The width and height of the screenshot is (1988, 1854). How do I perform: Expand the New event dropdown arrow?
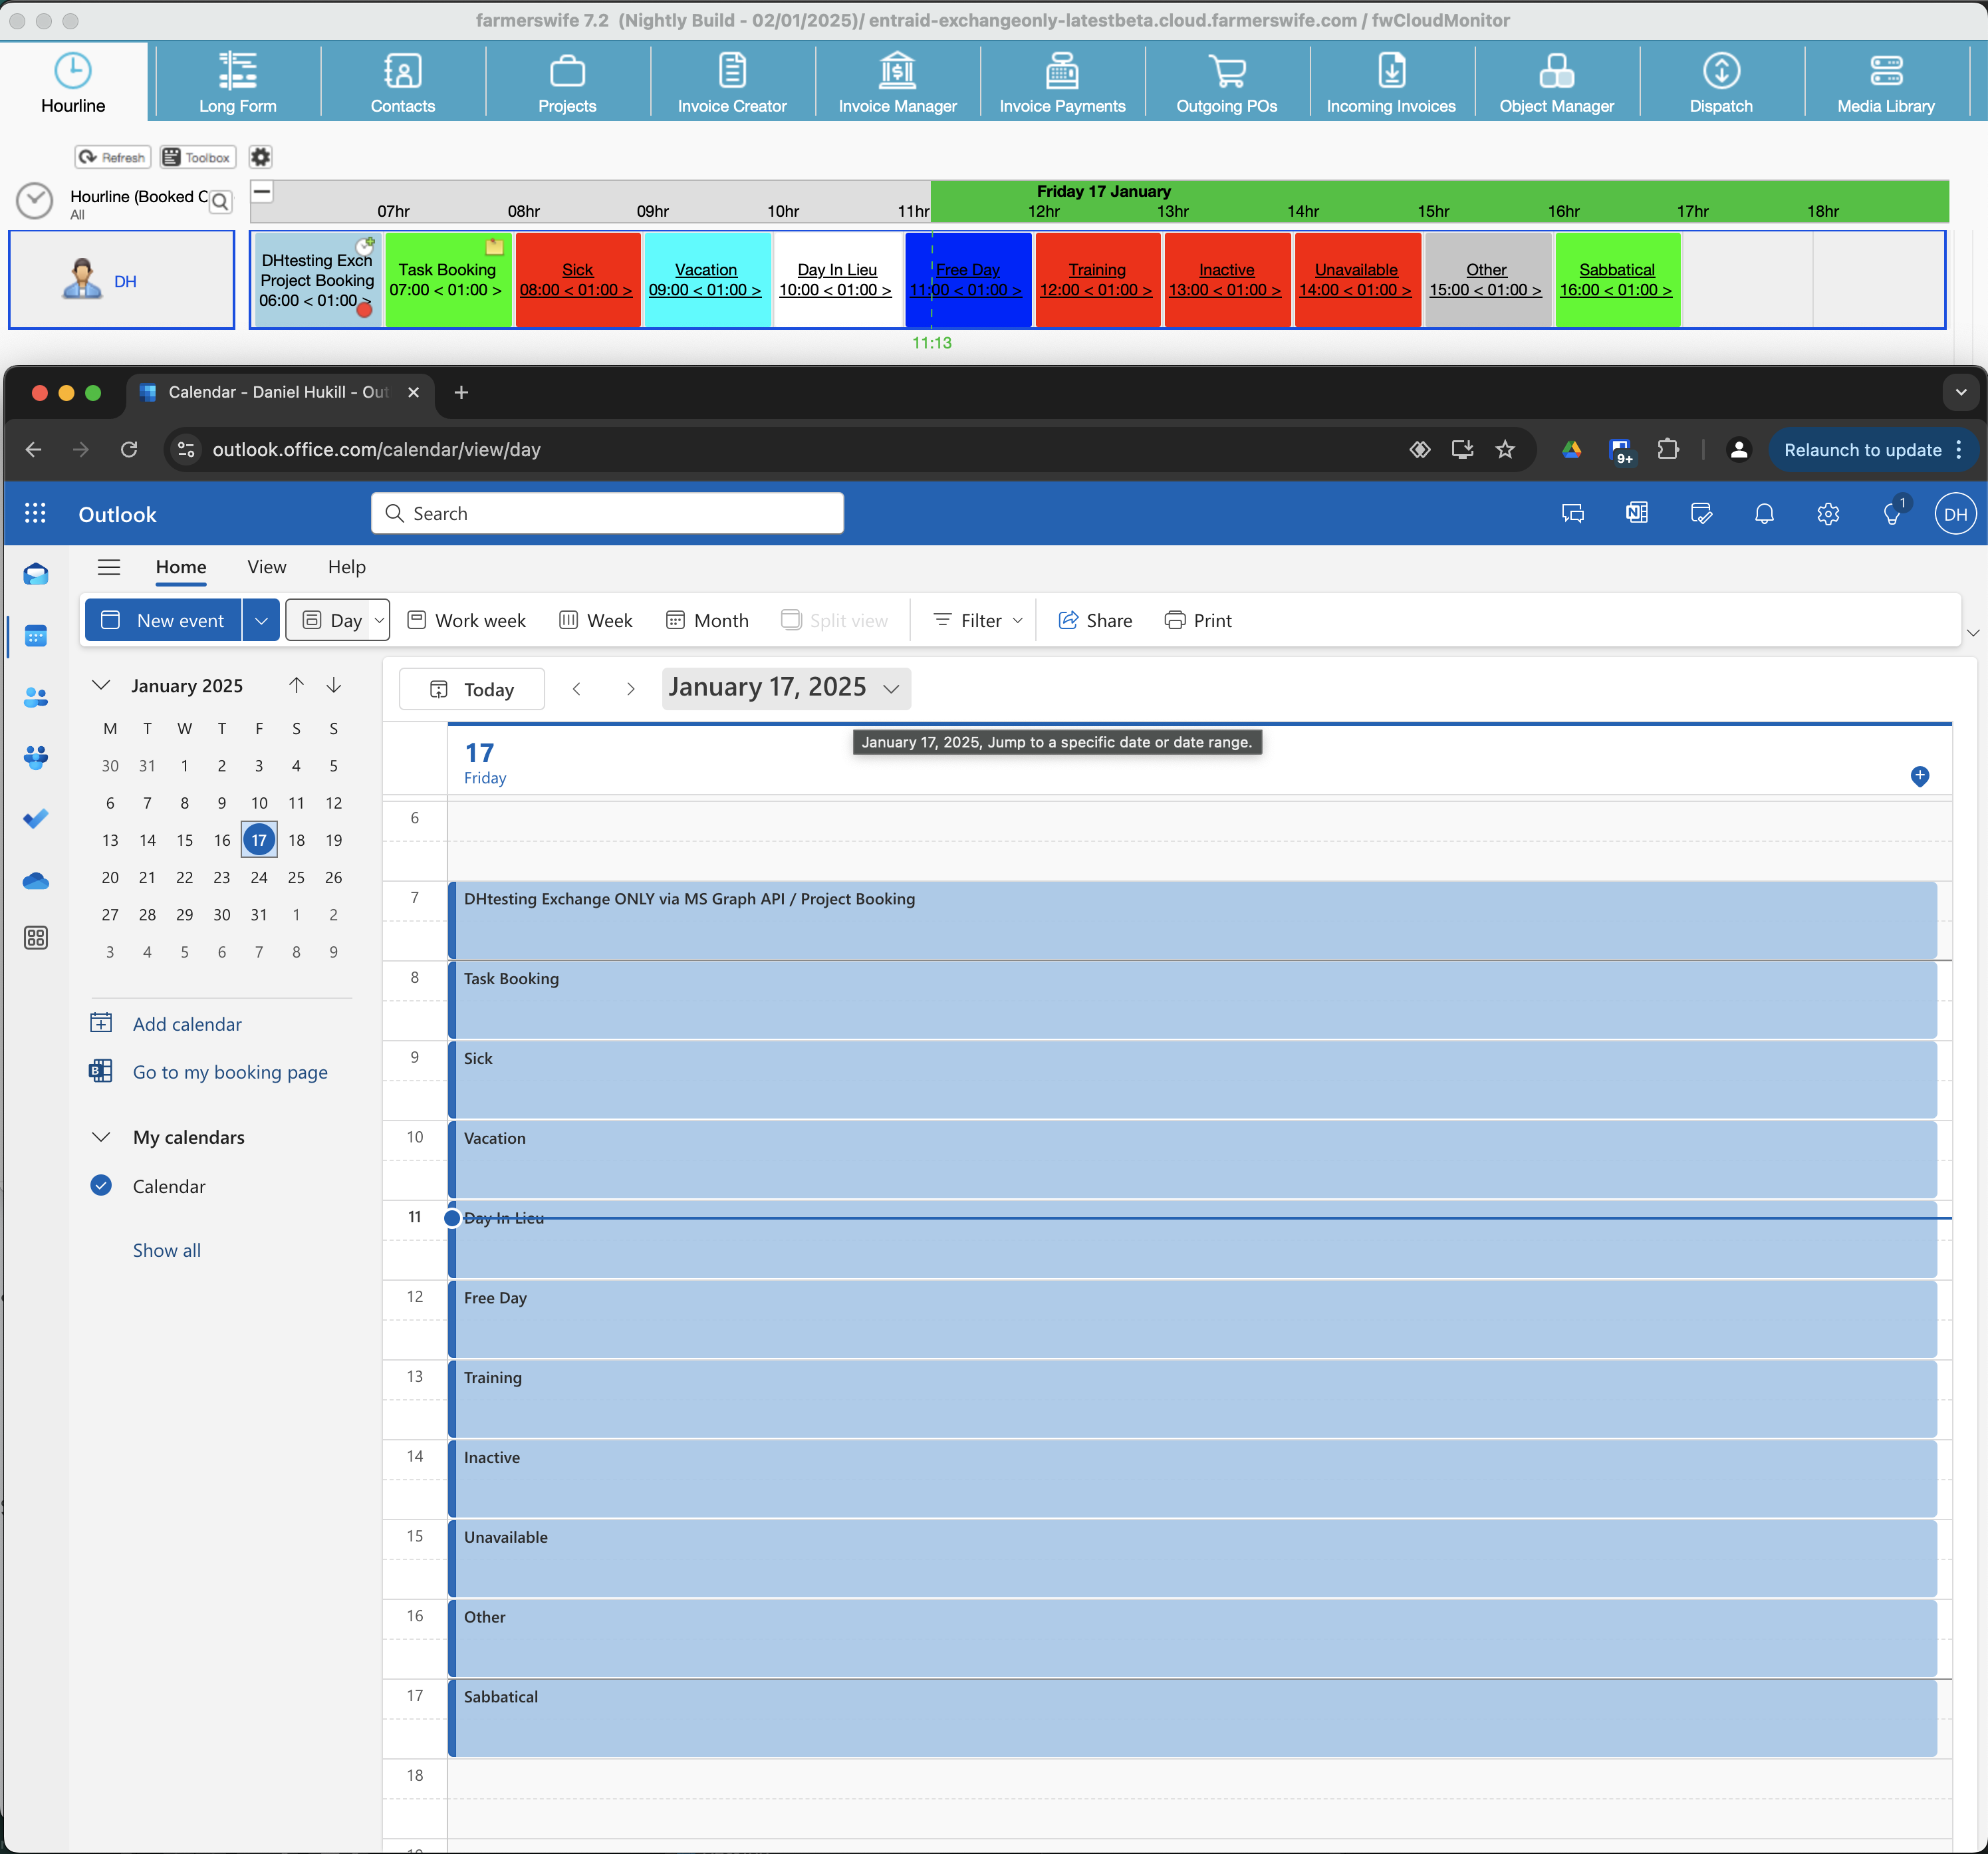tap(261, 620)
